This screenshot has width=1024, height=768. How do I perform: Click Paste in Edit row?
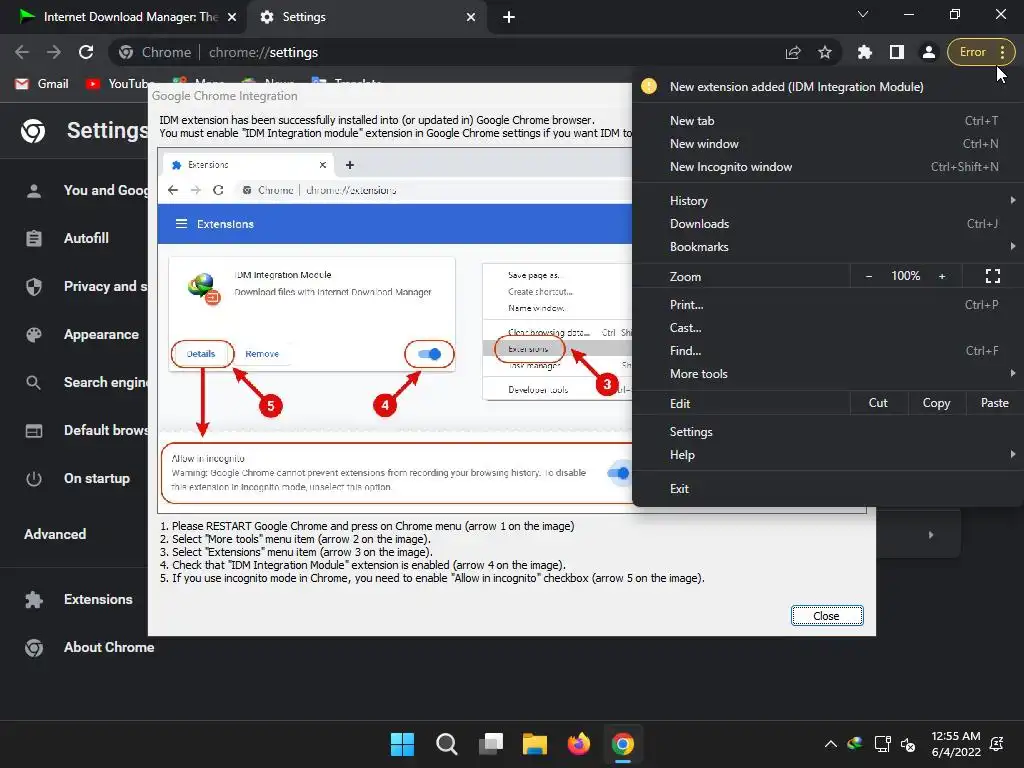click(x=995, y=403)
